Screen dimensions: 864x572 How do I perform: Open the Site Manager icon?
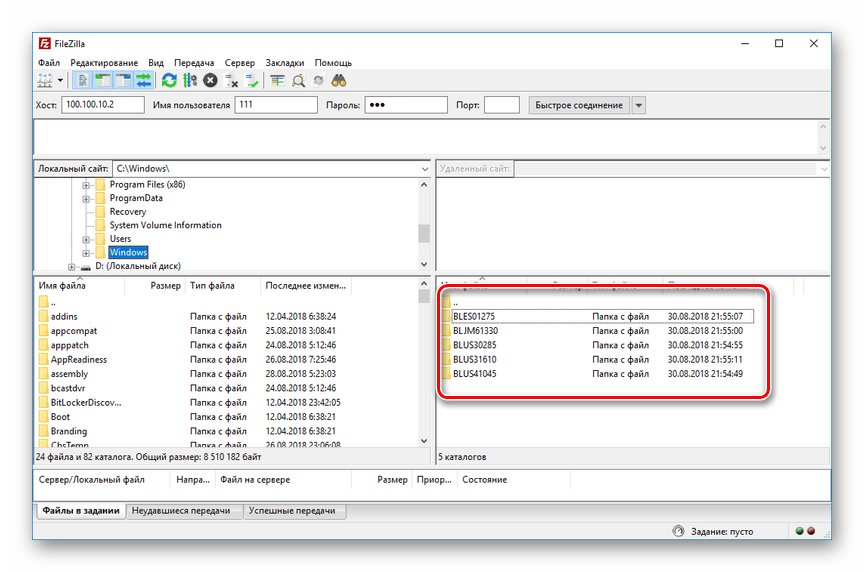pos(45,80)
